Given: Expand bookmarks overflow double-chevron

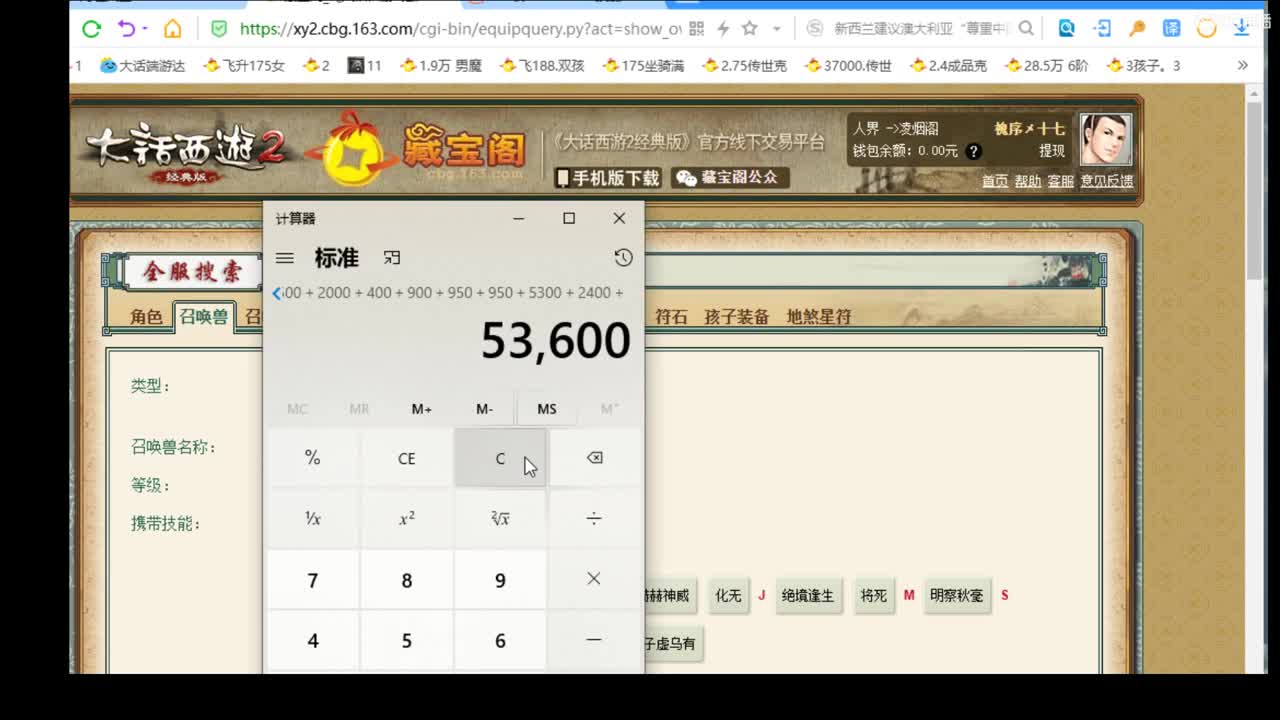Looking at the screenshot, I should [1243, 65].
